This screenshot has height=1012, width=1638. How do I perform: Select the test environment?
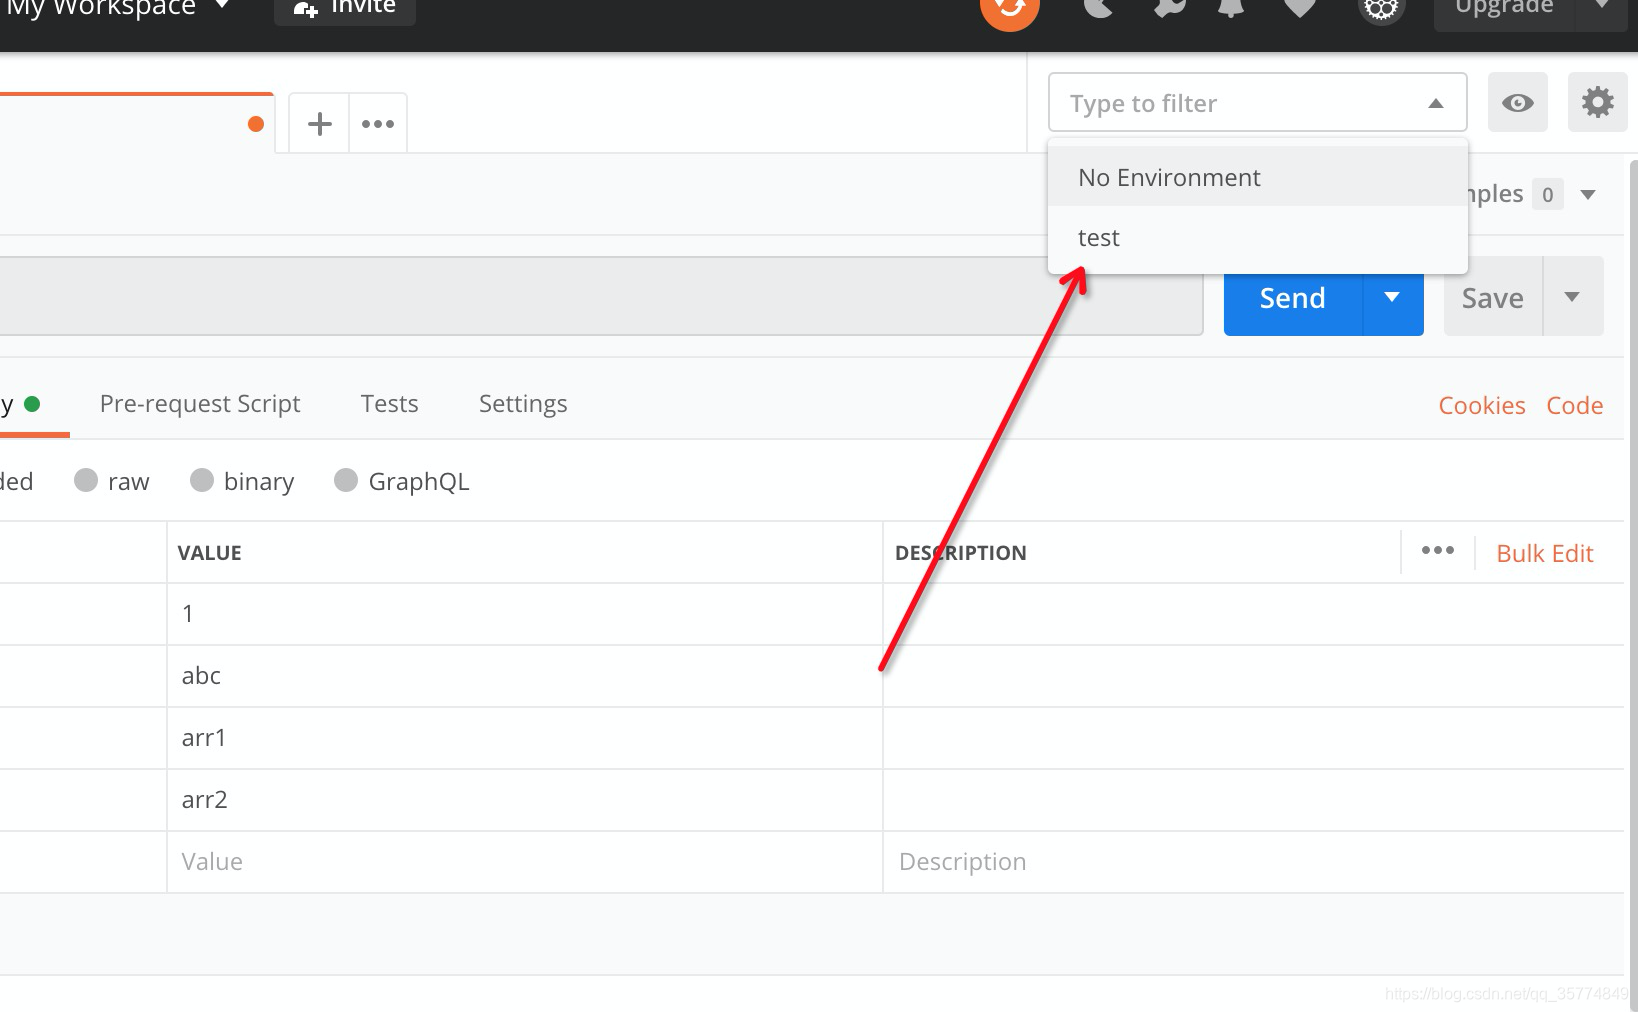[1257, 238]
